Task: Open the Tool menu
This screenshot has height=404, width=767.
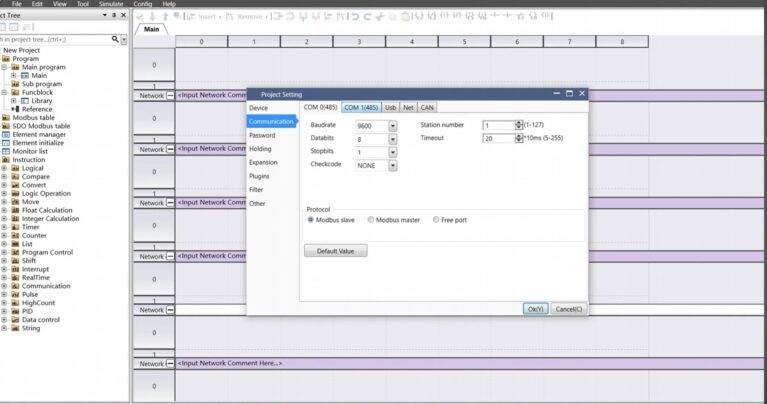Action: (83, 3)
